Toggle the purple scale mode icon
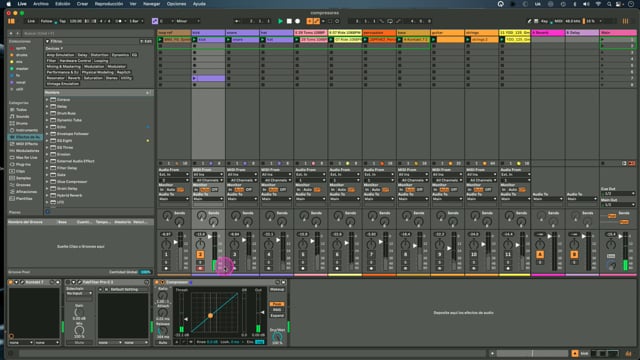The width and height of the screenshot is (640, 360). pyautogui.click(x=155, y=21)
